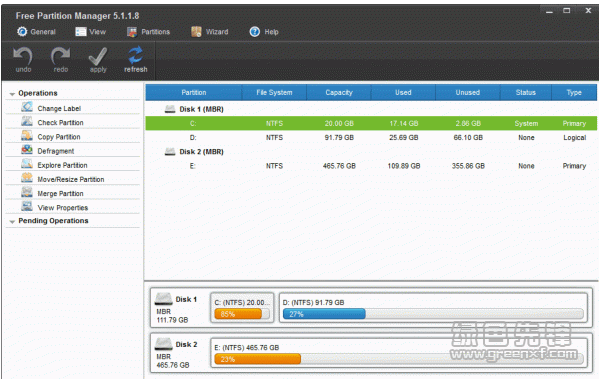Collapse the Pending Operations section
Image resolution: width=599 pixels, height=379 pixels.
(12, 221)
